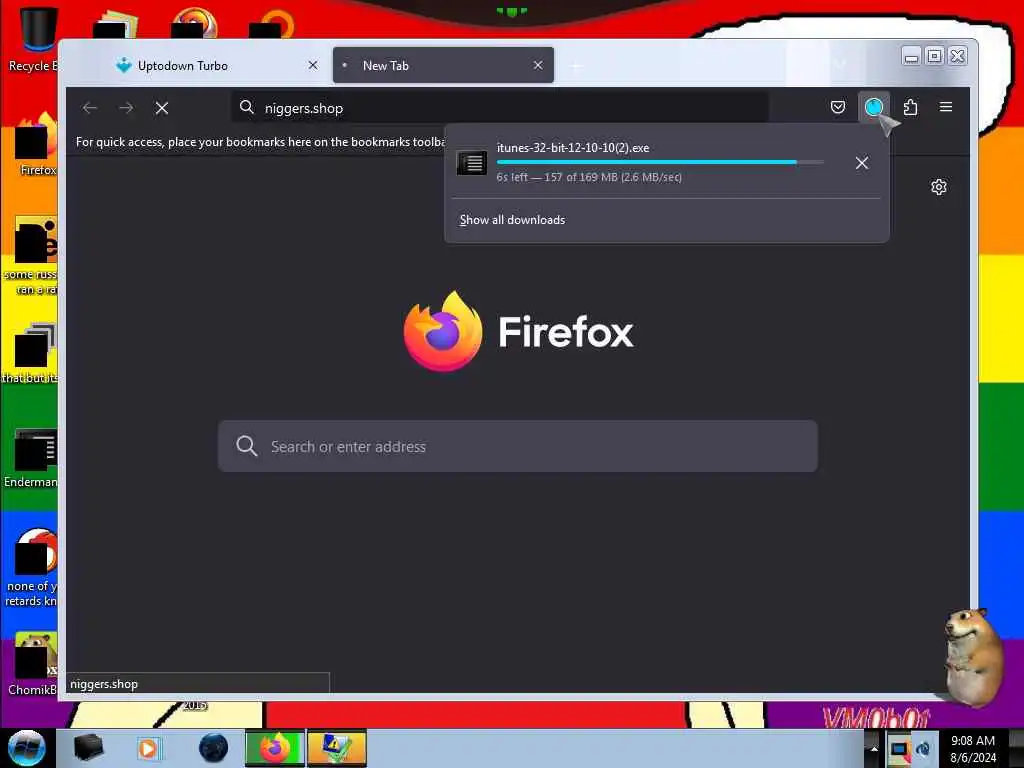The width and height of the screenshot is (1024, 768).
Task: Launch the media player taskbar icon
Action: tap(149, 748)
